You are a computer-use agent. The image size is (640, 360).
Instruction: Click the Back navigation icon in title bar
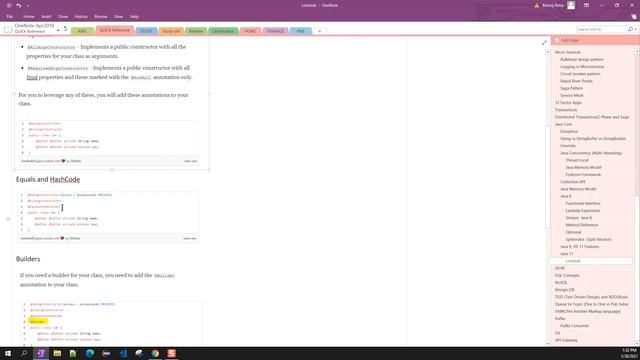click(x=9, y=5)
